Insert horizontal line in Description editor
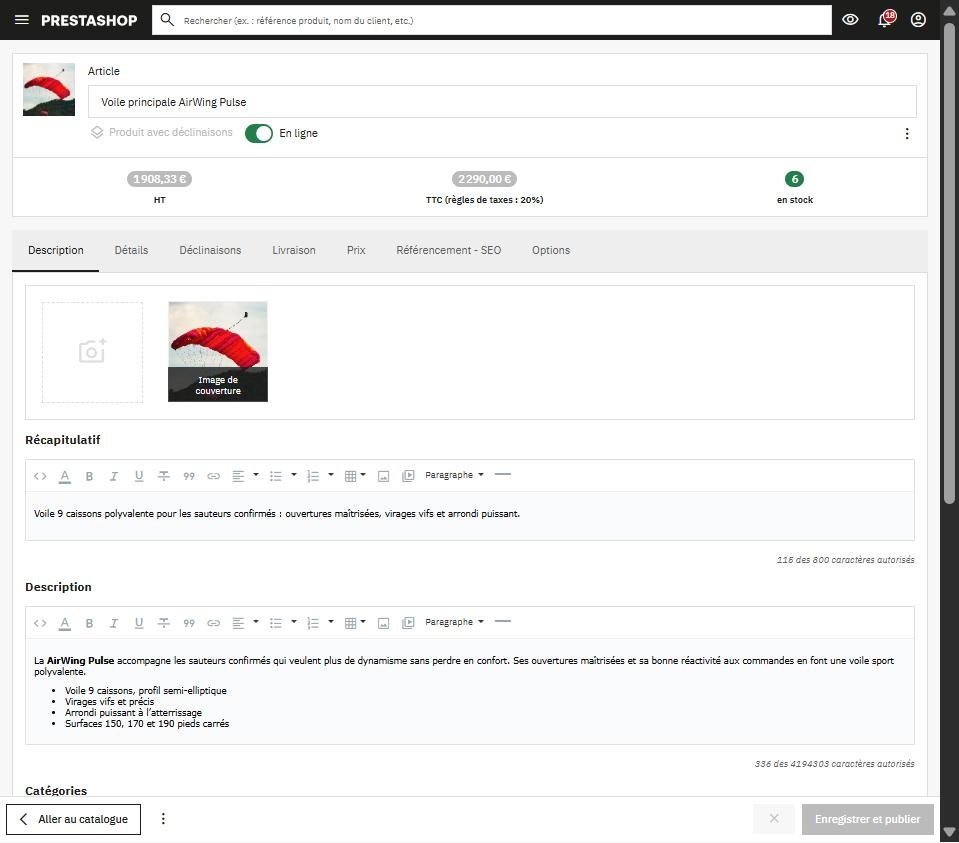959x843 pixels. tap(503, 622)
